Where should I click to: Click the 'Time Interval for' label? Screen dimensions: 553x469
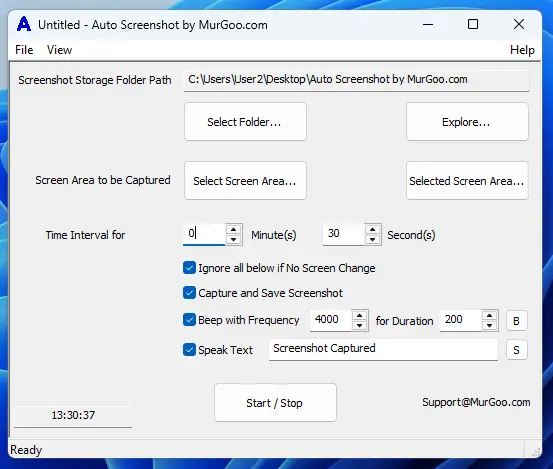(x=85, y=235)
